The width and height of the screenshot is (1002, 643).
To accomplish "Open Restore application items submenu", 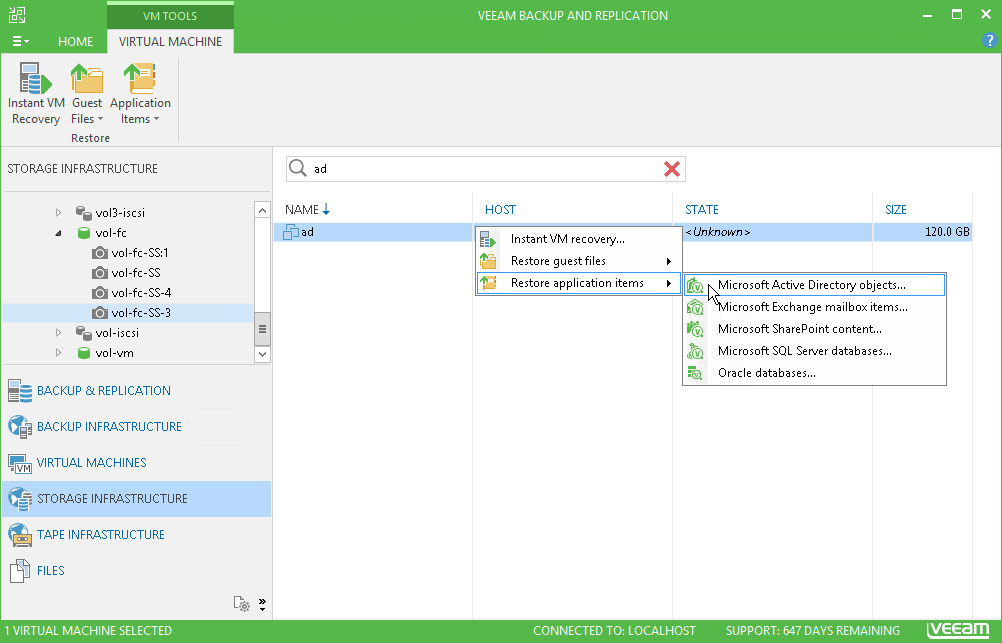I will tap(578, 283).
